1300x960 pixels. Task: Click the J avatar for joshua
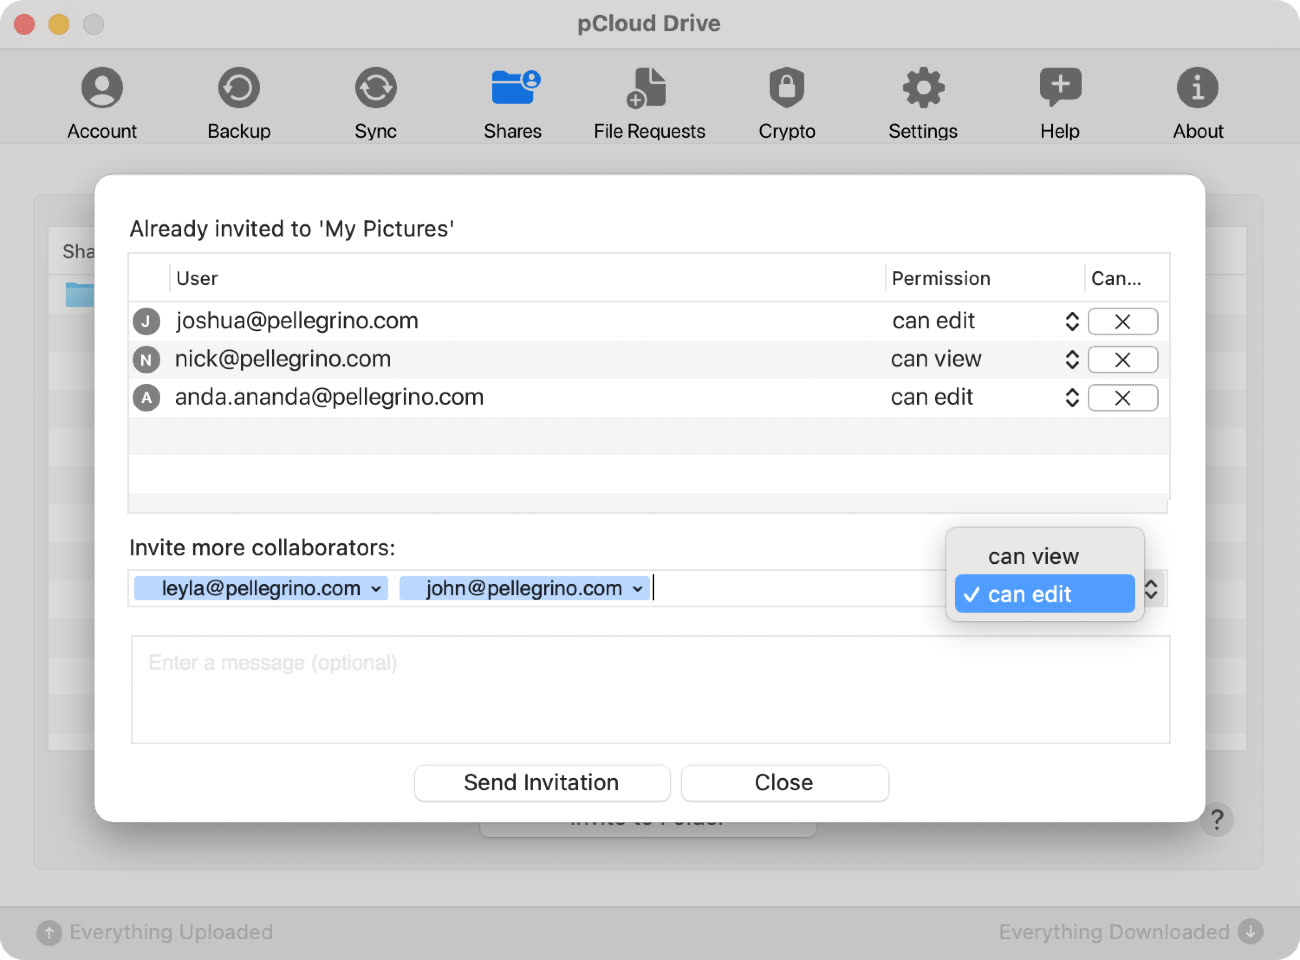click(146, 321)
